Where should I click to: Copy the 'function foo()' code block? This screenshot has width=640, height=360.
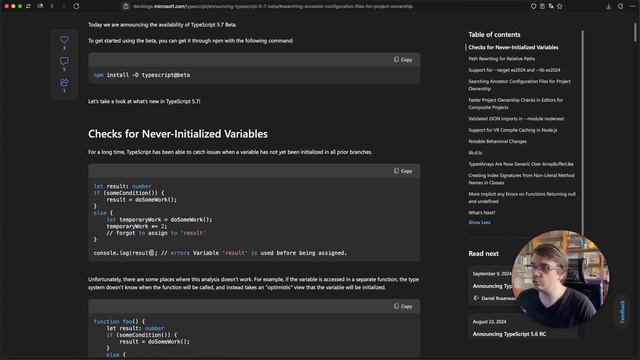[403, 306]
